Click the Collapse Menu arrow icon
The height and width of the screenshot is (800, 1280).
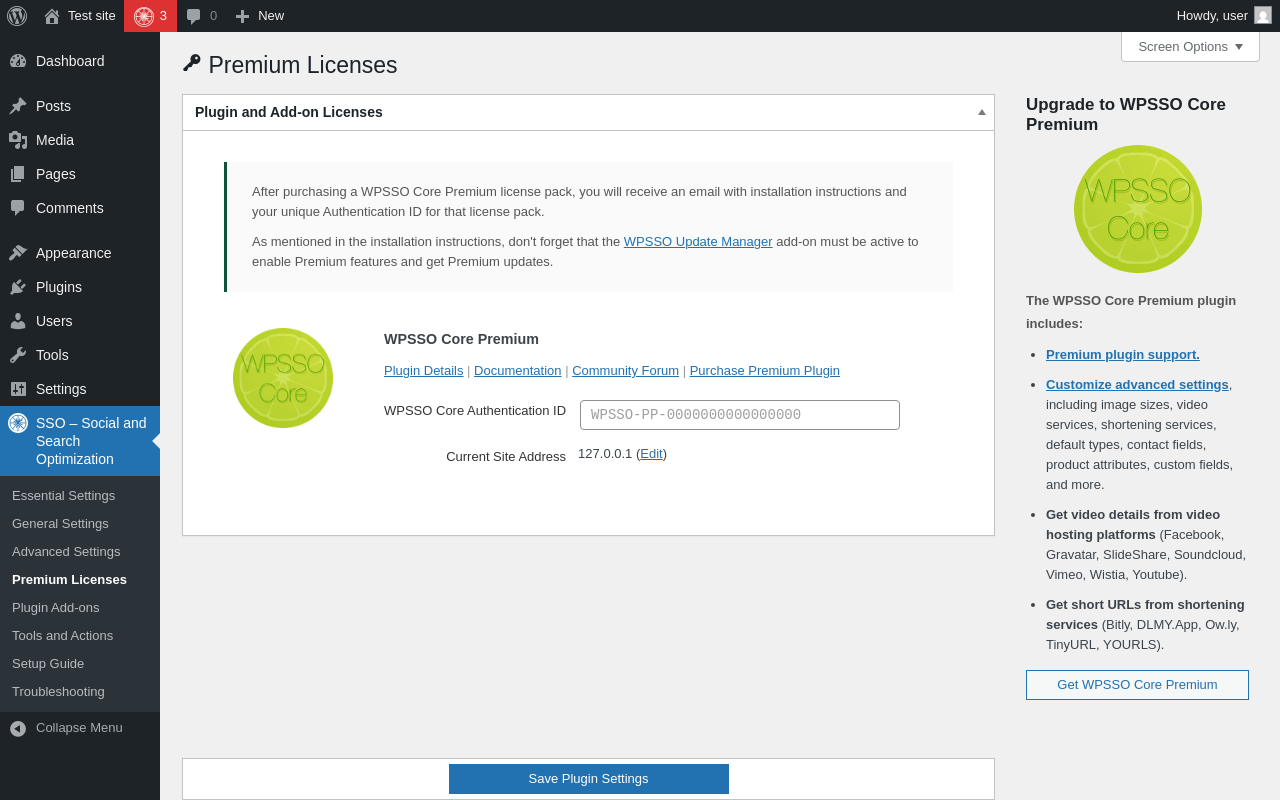point(18,729)
